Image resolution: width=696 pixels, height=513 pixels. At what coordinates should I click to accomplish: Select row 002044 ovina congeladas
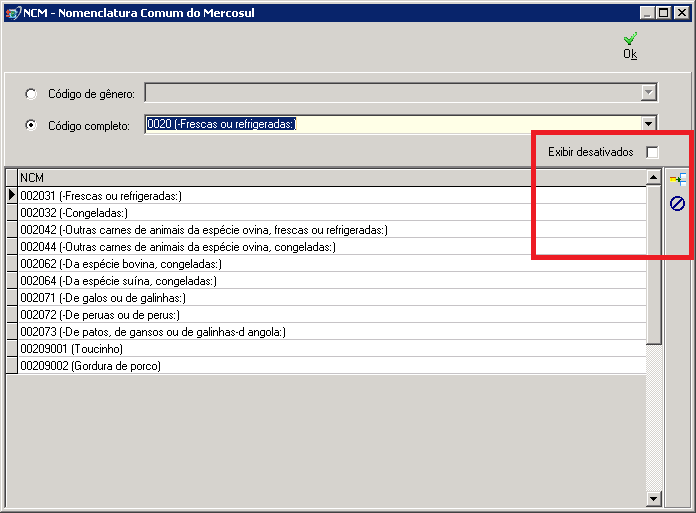(x=332, y=247)
